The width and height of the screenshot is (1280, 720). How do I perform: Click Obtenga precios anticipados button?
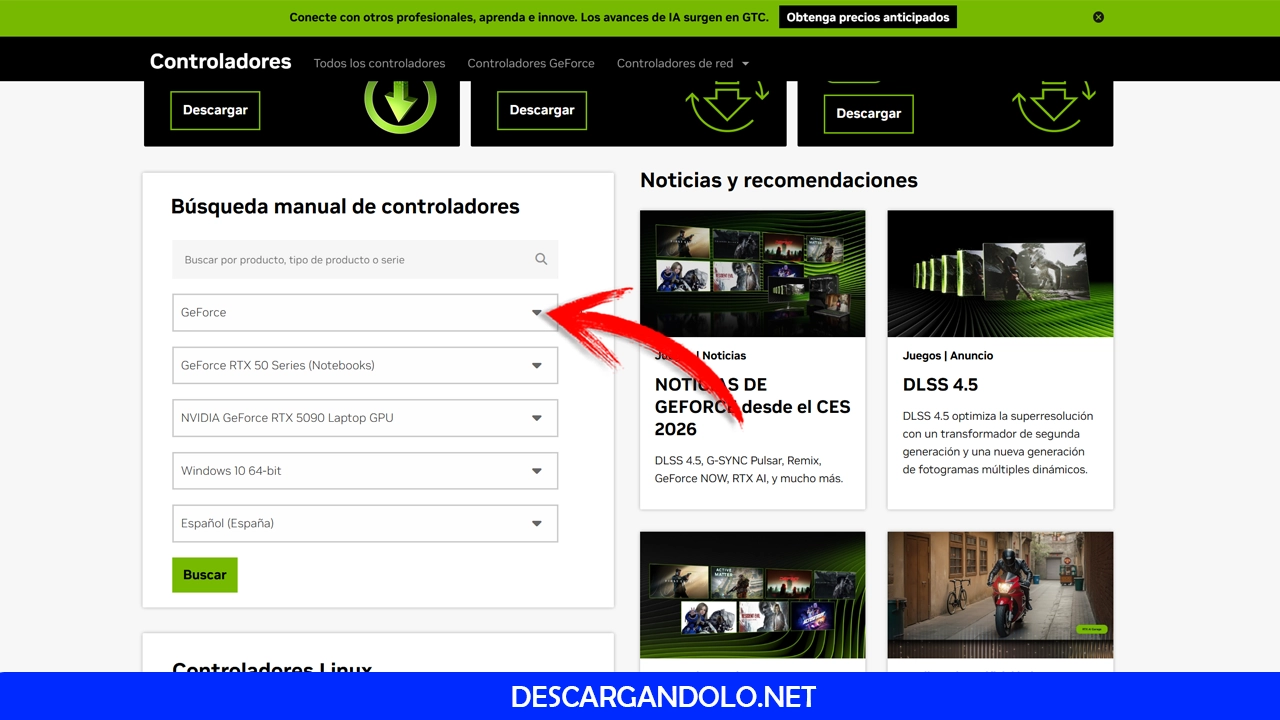867,17
